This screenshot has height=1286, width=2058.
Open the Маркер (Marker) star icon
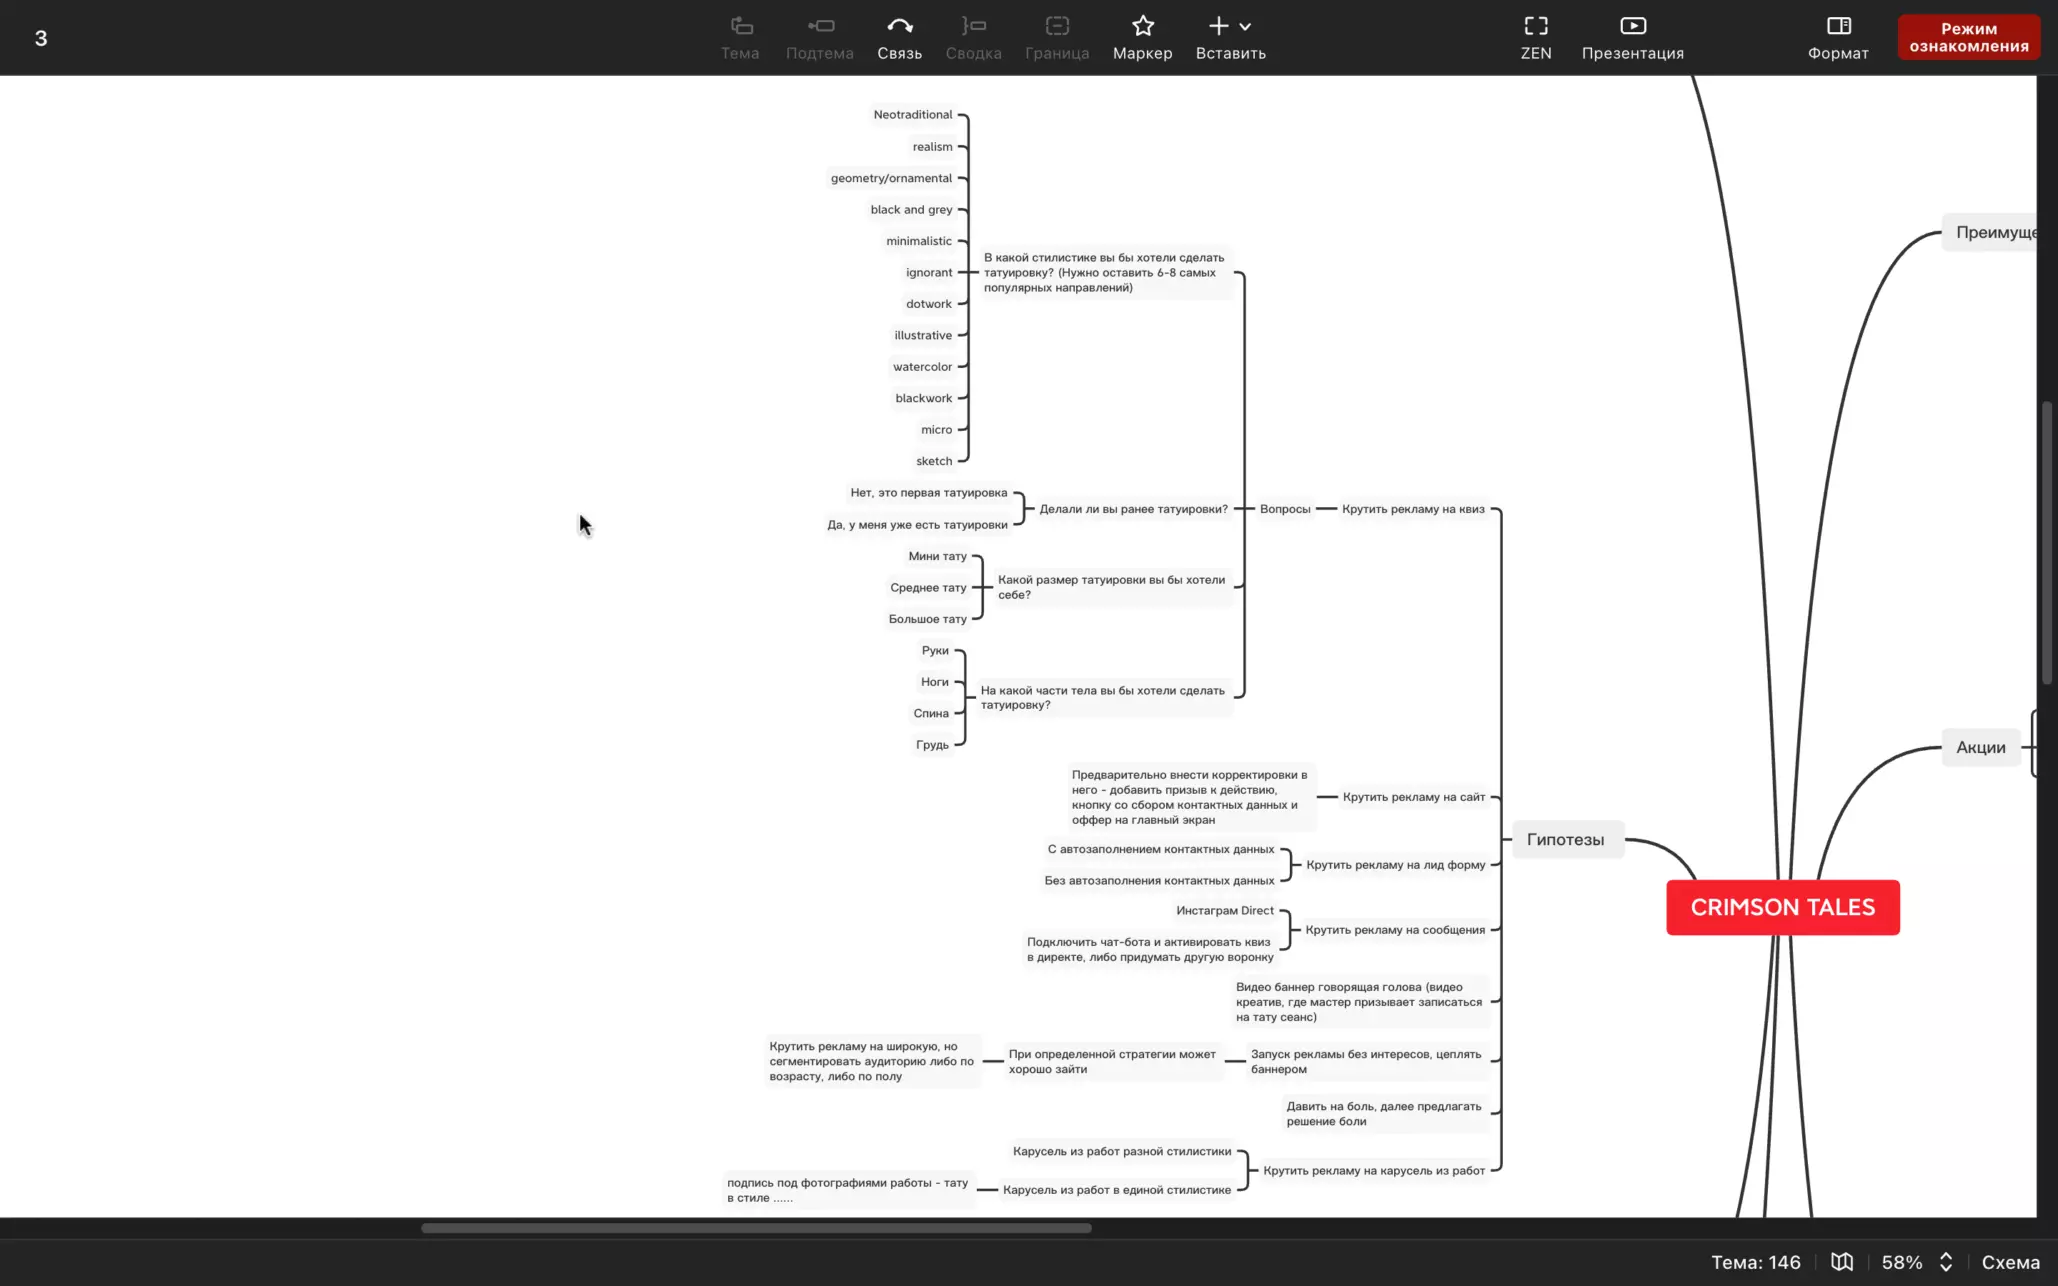[x=1142, y=27]
